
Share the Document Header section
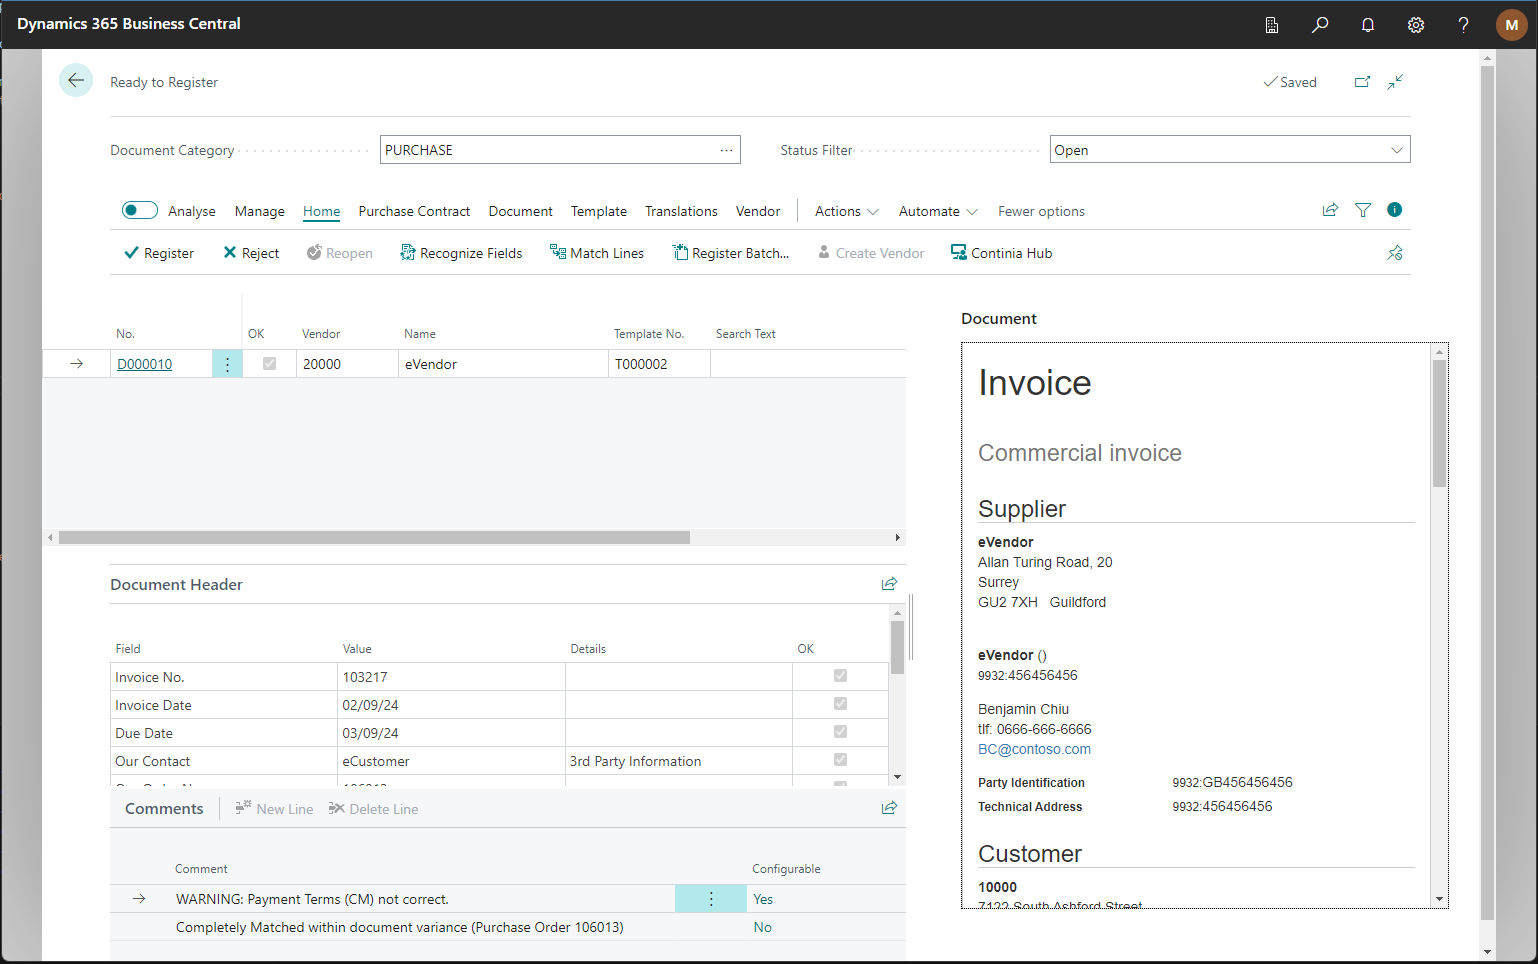point(889,584)
